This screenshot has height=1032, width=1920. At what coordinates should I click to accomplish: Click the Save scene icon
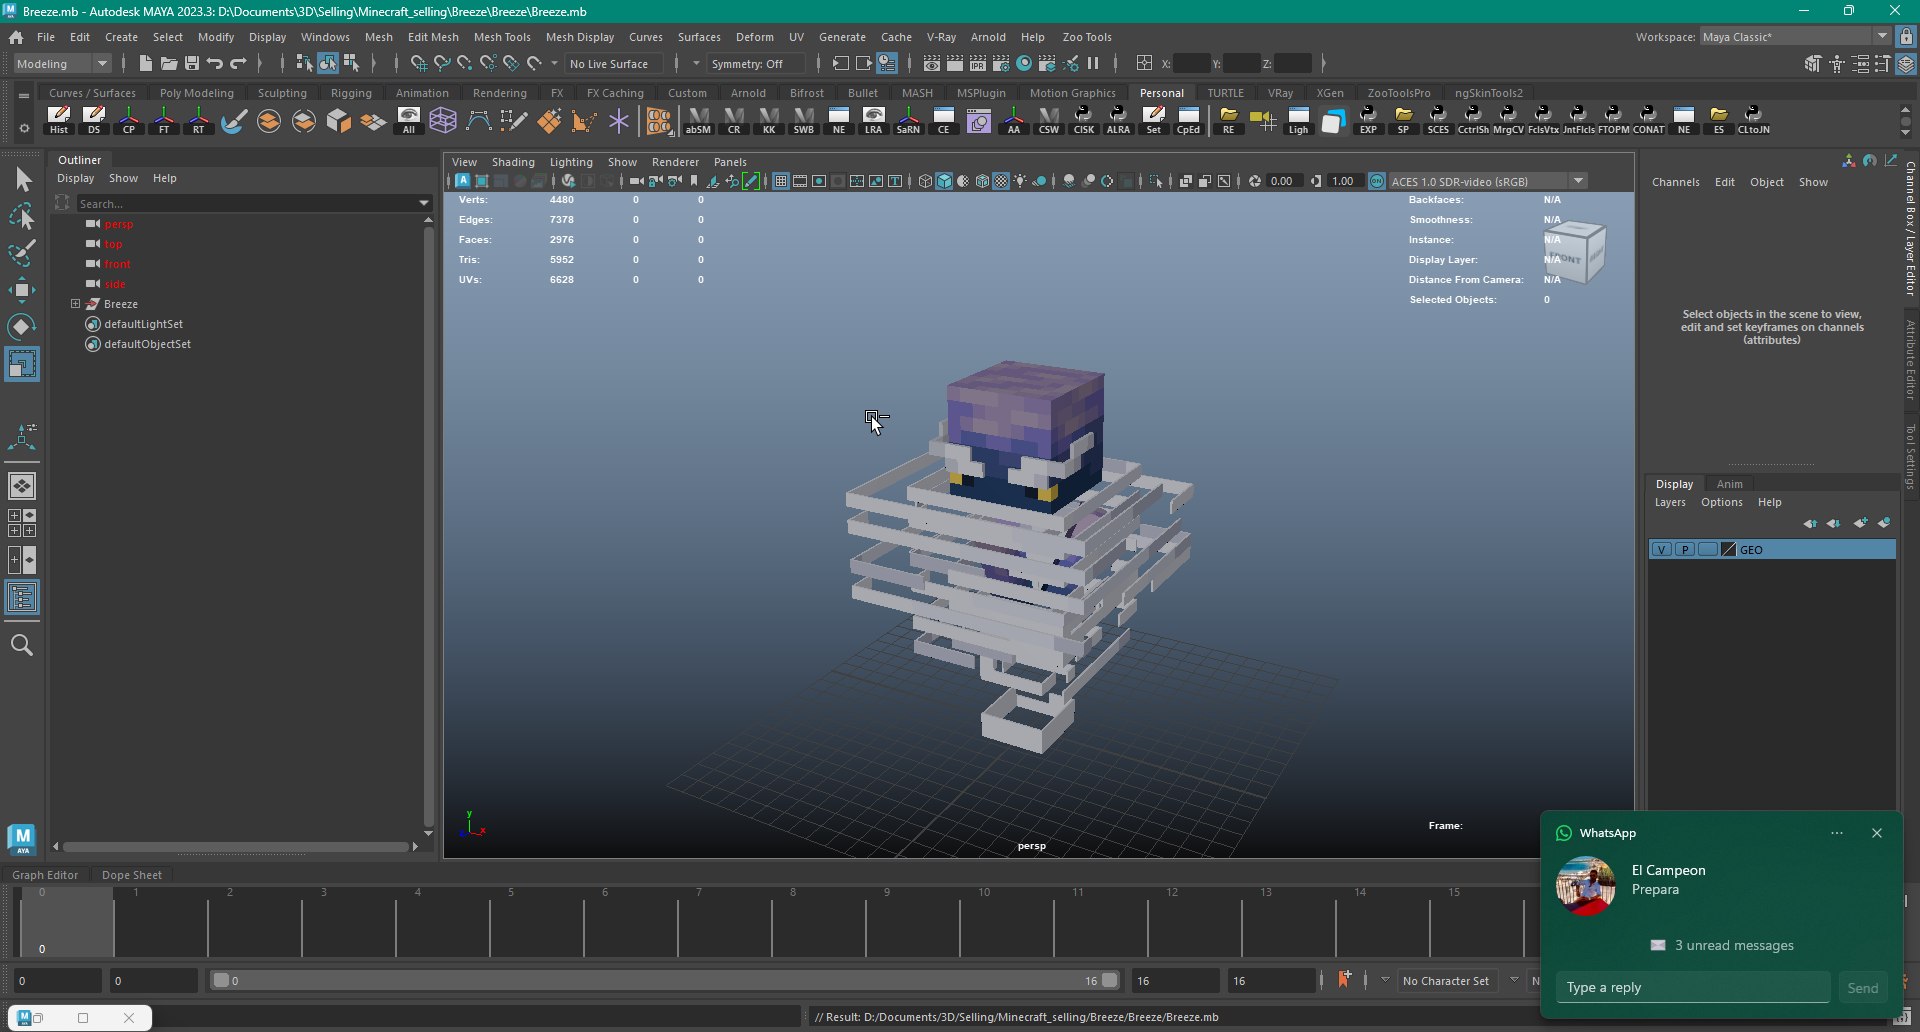click(192, 63)
